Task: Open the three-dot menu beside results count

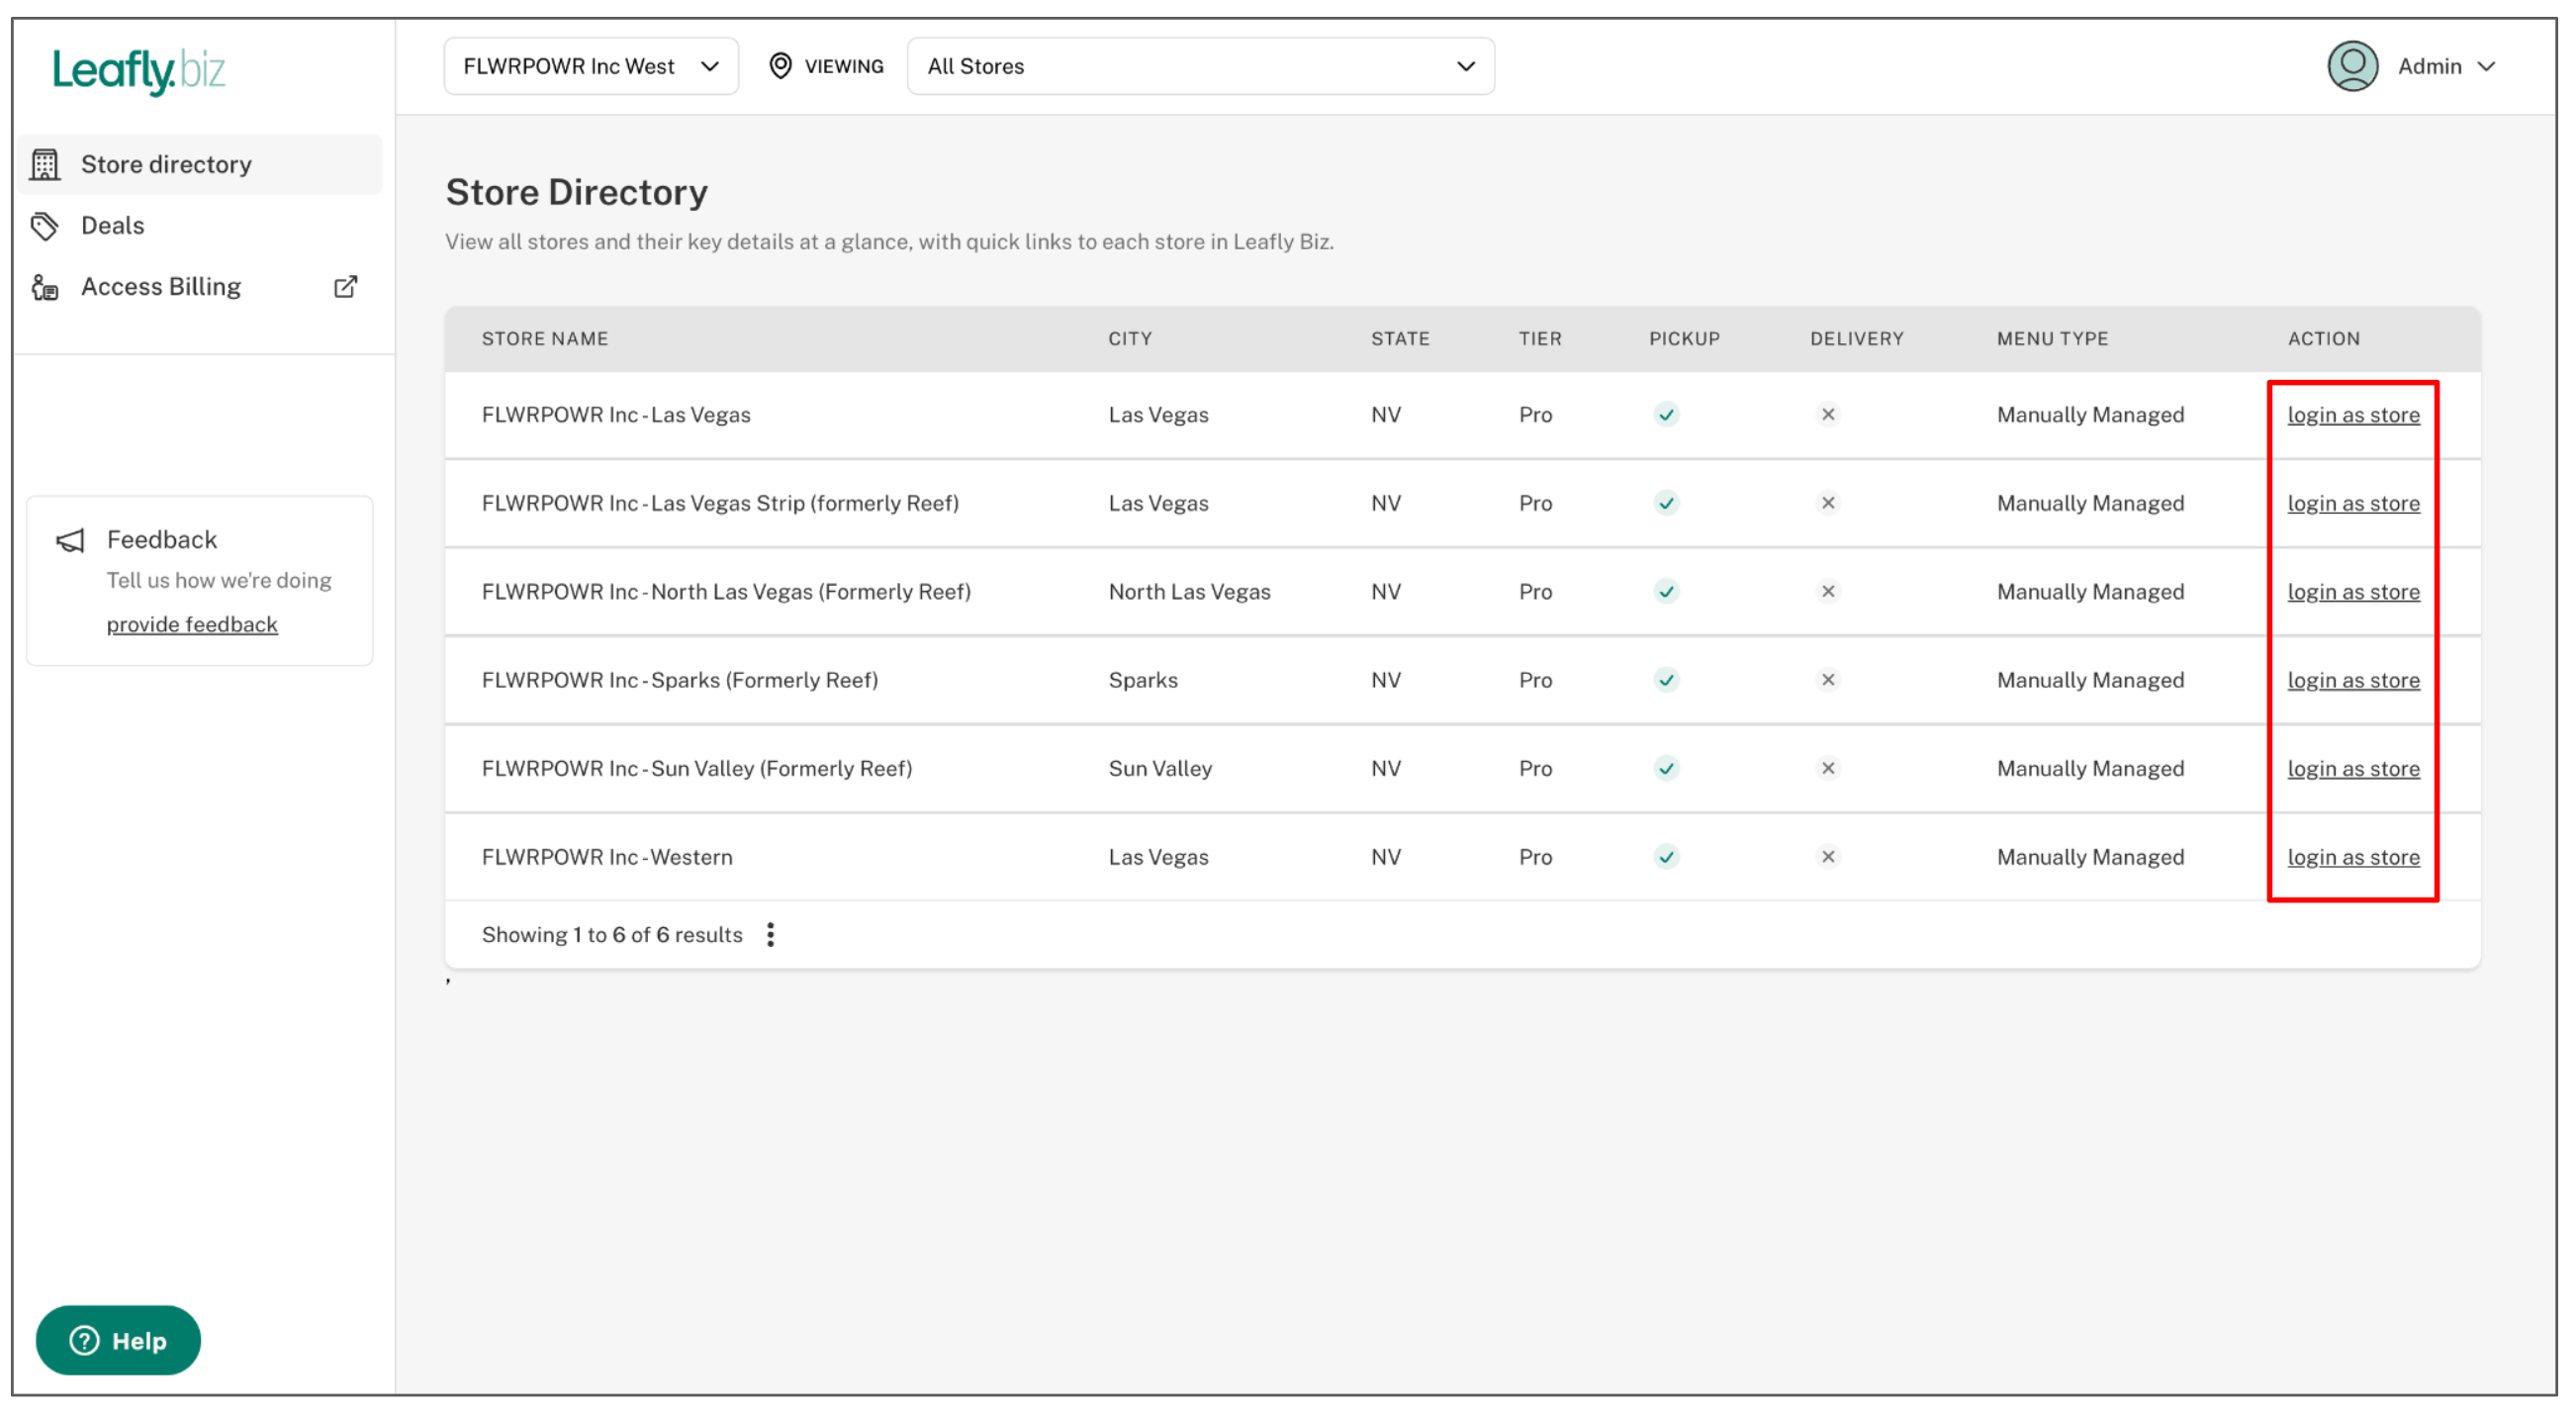Action: (x=770, y=935)
